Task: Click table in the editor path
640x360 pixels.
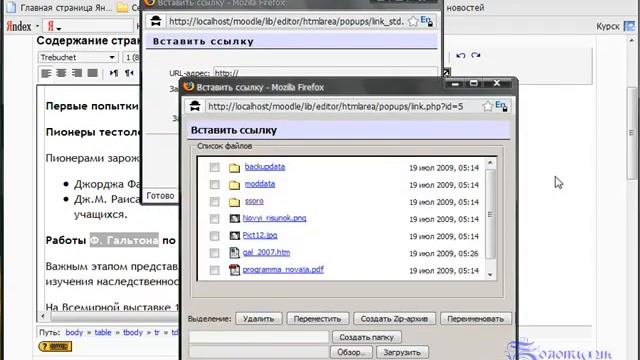Action: pos(103,332)
